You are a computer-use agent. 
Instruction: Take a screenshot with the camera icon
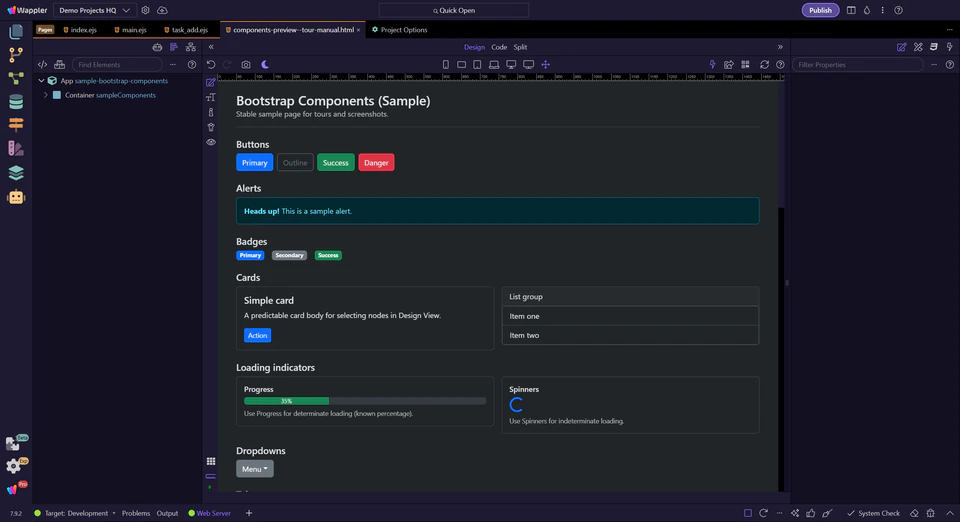point(246,64)
